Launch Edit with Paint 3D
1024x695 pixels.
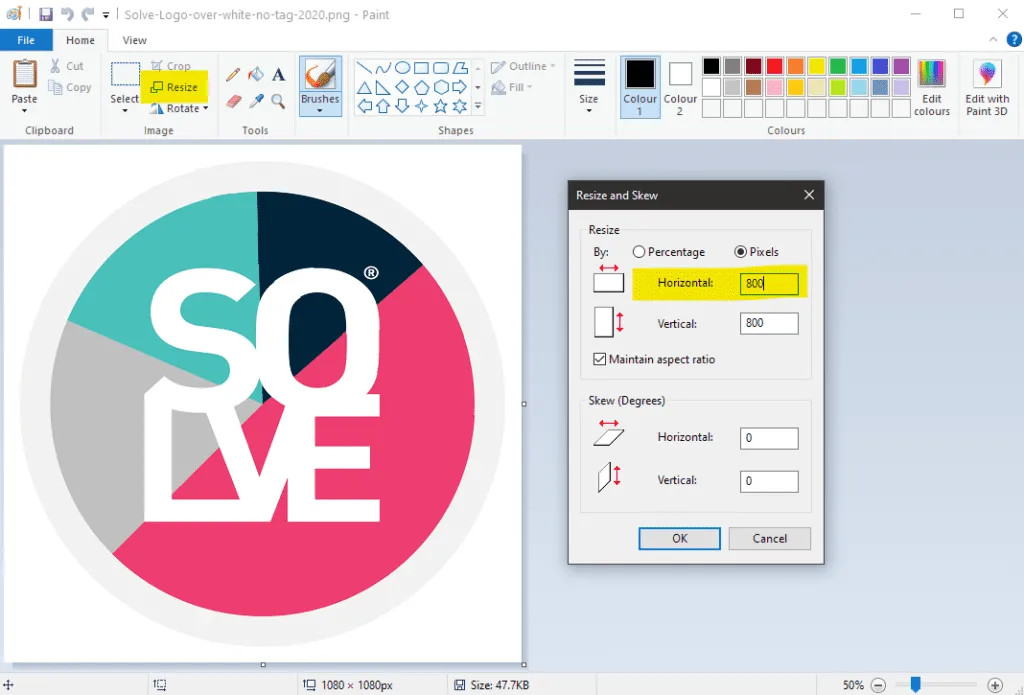[987, 88]
